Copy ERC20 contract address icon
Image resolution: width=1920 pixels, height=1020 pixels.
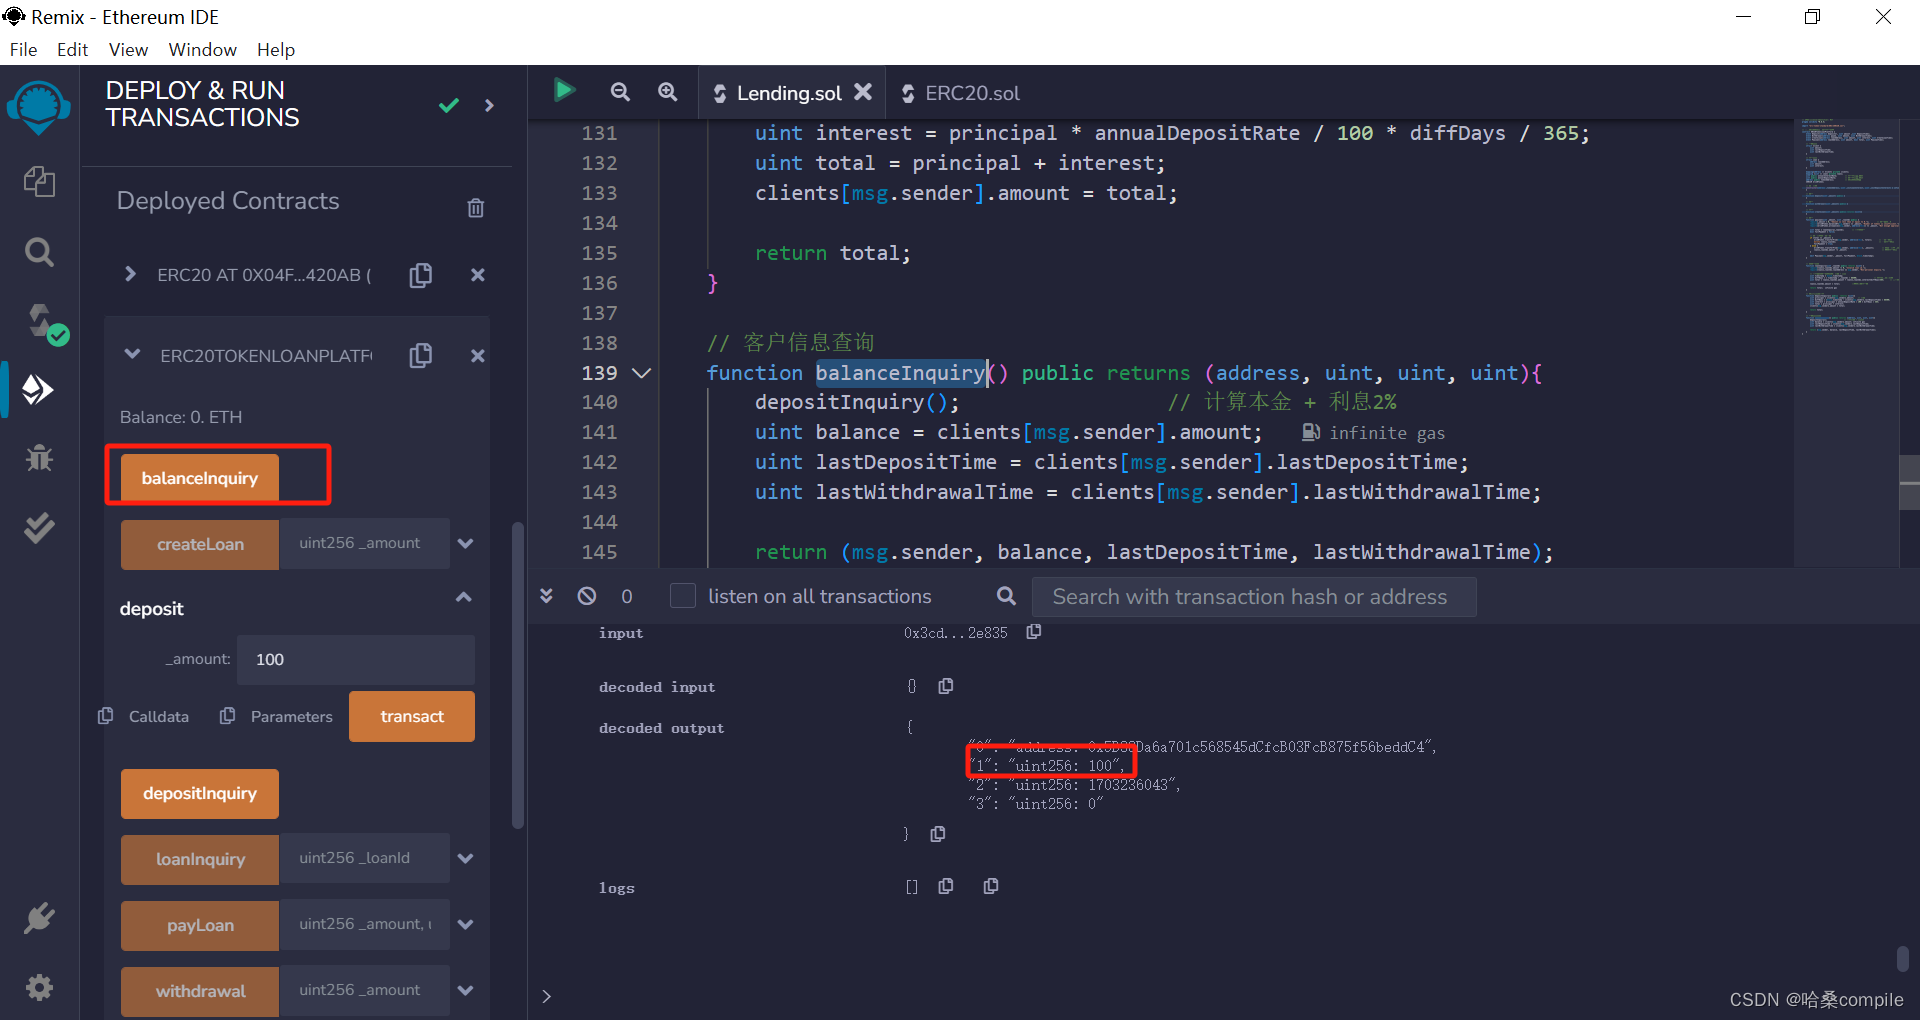point(421,275)
